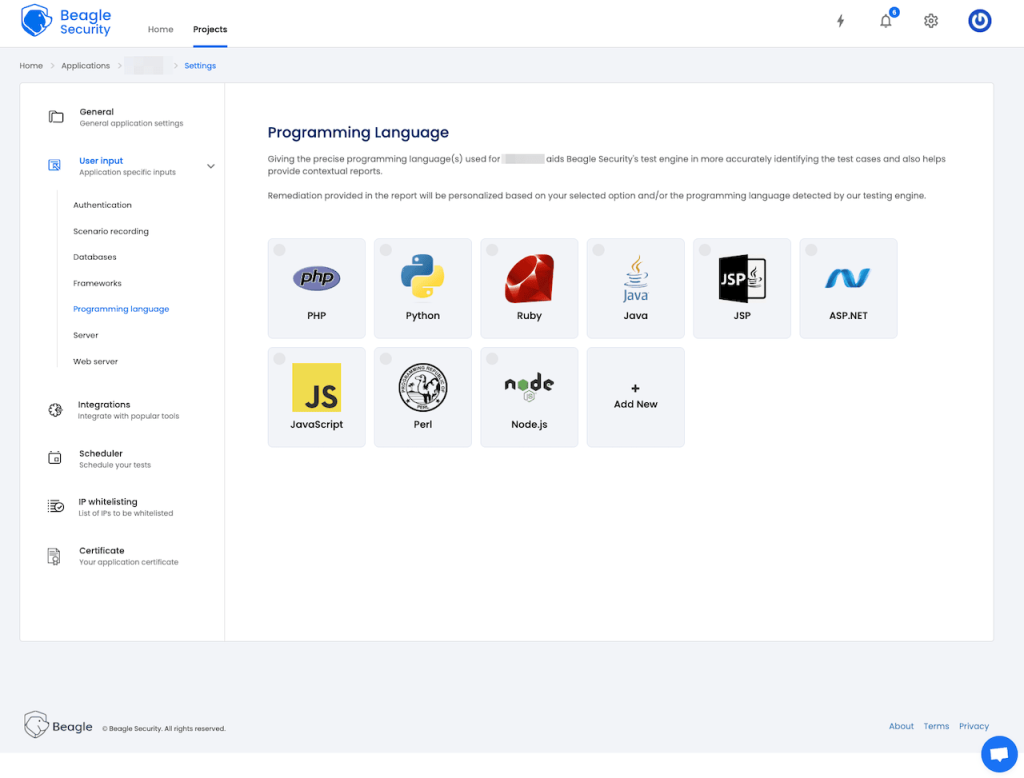
Task: Click the ASP.NET logo icon
Action: pos(848,278)
